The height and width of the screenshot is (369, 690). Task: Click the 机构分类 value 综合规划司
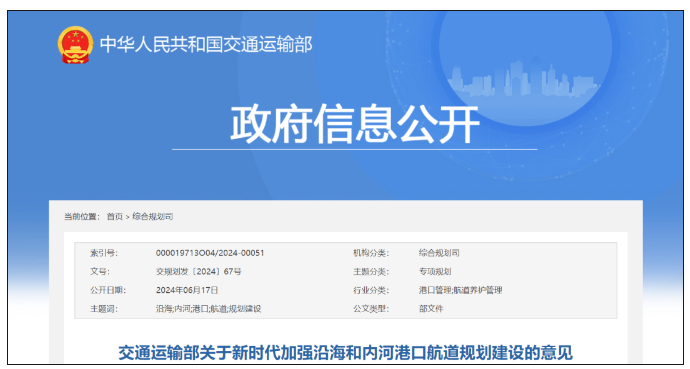coord(439,253)
